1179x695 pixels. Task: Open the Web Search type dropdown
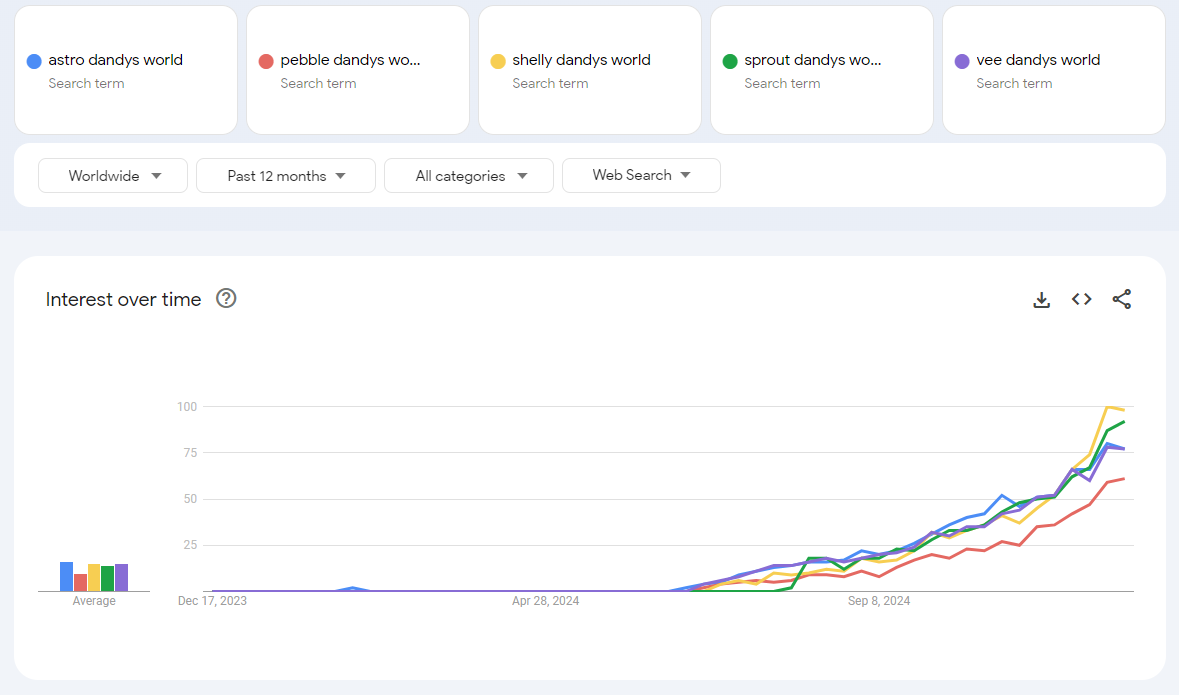(641, 175)
